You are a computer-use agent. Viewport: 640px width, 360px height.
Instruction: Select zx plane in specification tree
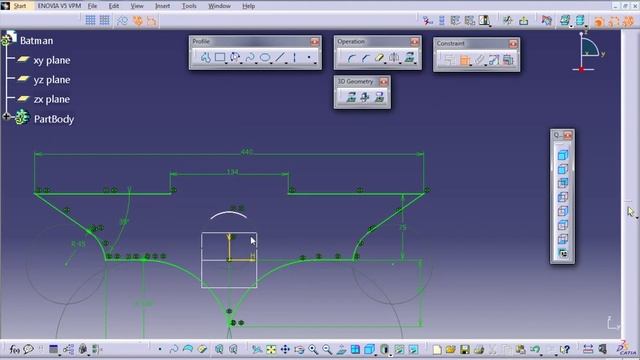click(x=52, y=99)
